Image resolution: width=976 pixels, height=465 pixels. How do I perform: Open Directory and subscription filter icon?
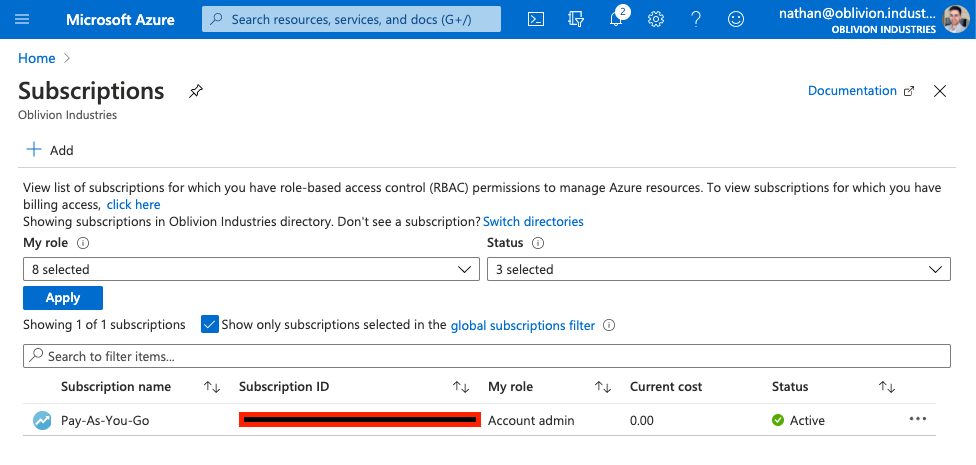[575, 19]
